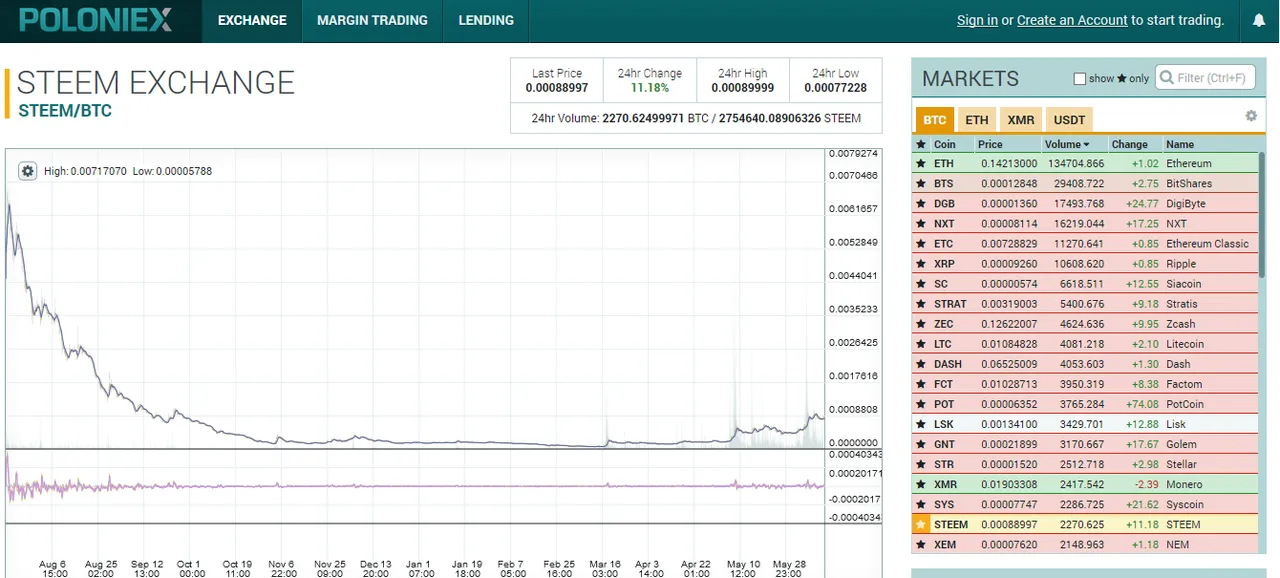Click the Sign in link
The height and width of the screenshot is (578, 1280).
click(x=977, y=20)
